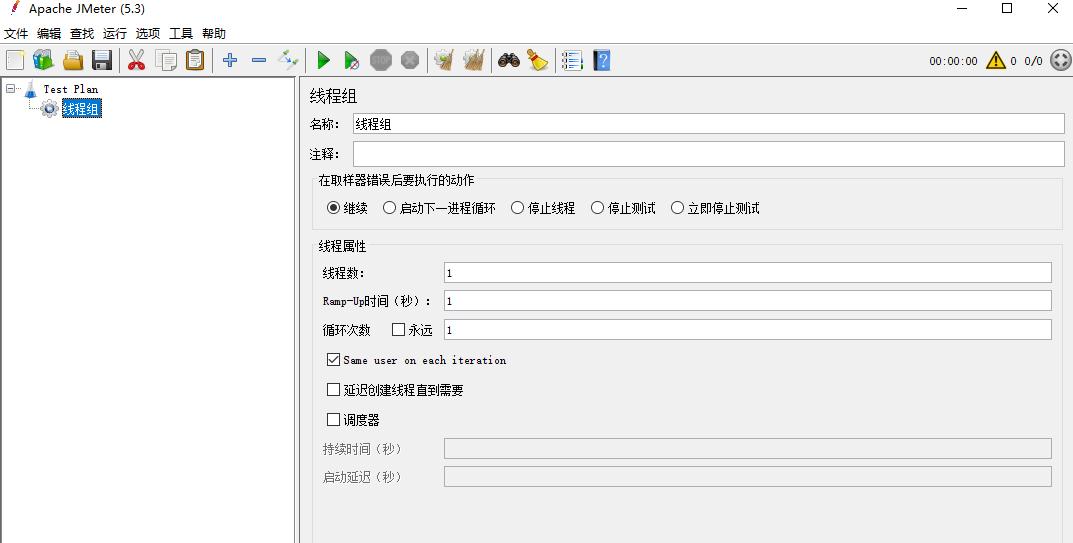Image resolution: width=1073 pixels, height=543 pixels.
Task: Click the warning triangle log indicator
Action: (x=996, y=60)
